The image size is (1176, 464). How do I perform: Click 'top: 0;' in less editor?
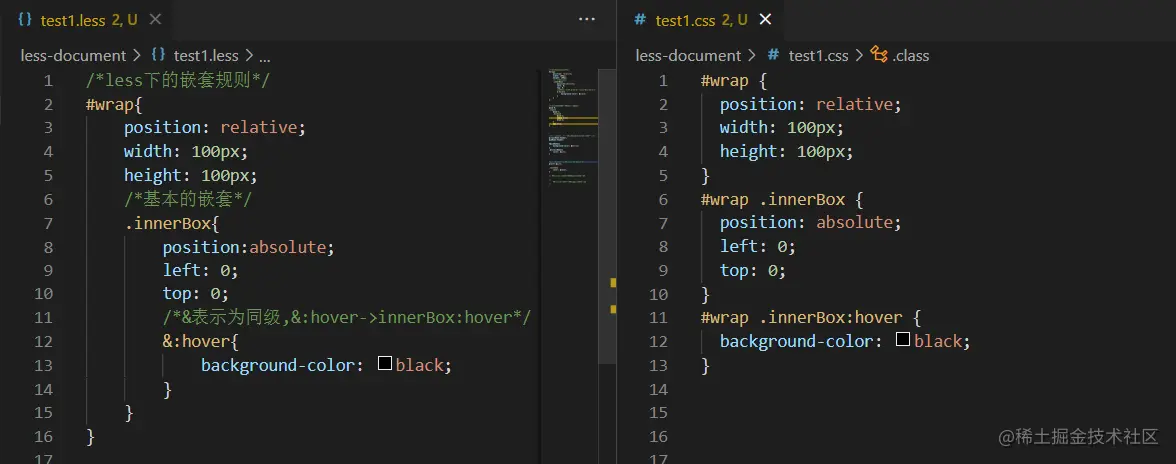click(x=196, y=294)
